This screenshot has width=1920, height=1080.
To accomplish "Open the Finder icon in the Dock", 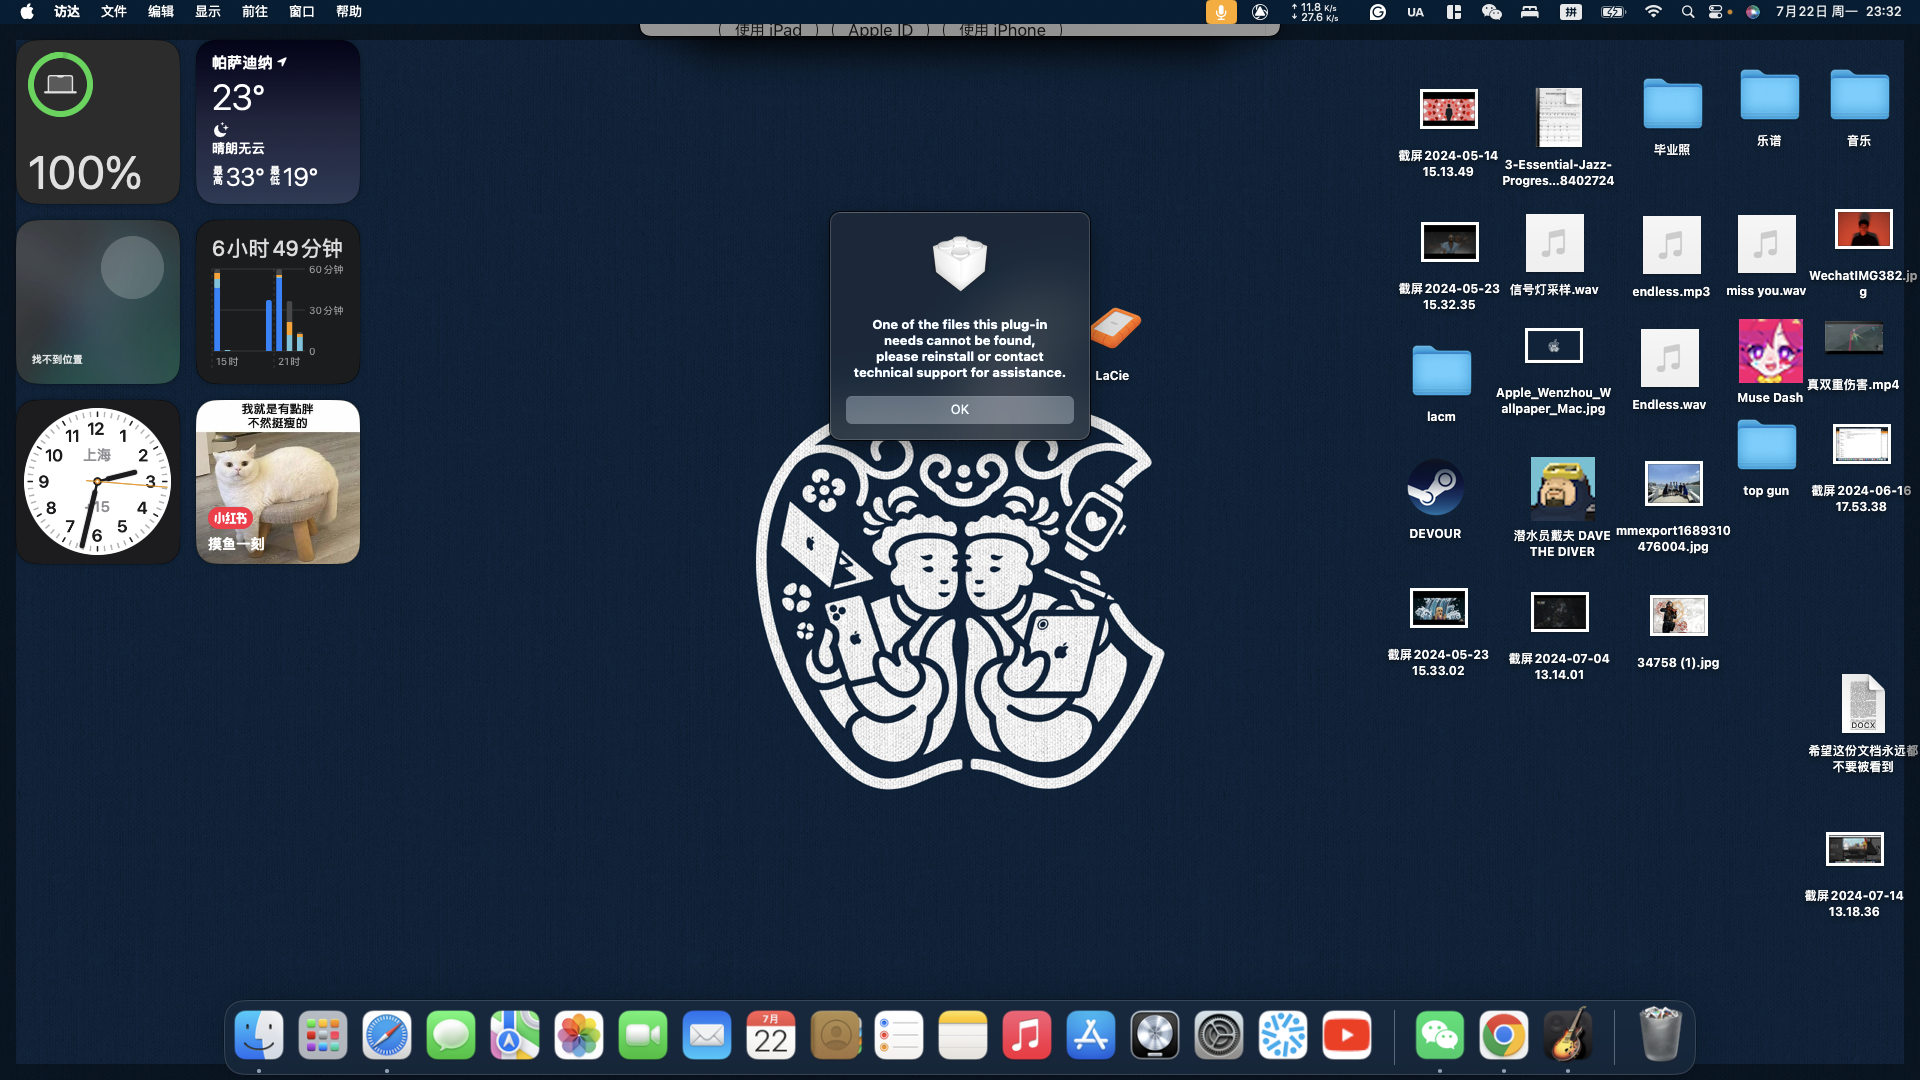I will 259,1035.
